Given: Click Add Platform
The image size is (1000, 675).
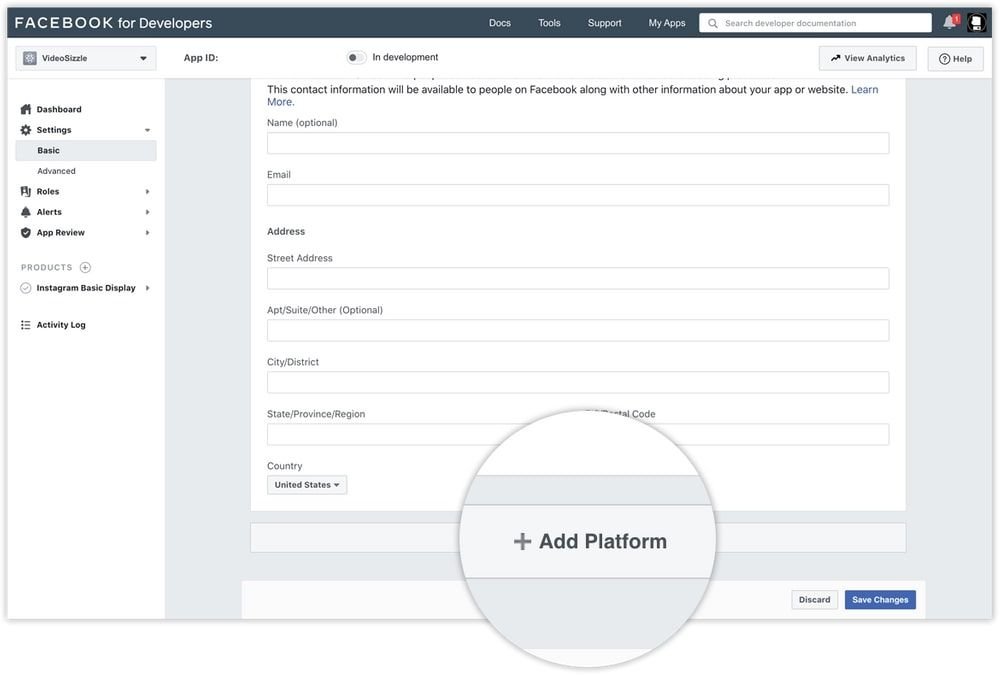Looking at the screenshot, I should [x=590, y=541].
